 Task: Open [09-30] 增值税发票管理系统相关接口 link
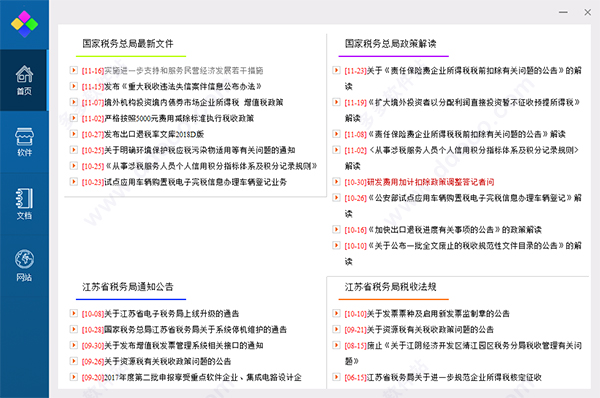pyautogui.click(x=172, y=346)
